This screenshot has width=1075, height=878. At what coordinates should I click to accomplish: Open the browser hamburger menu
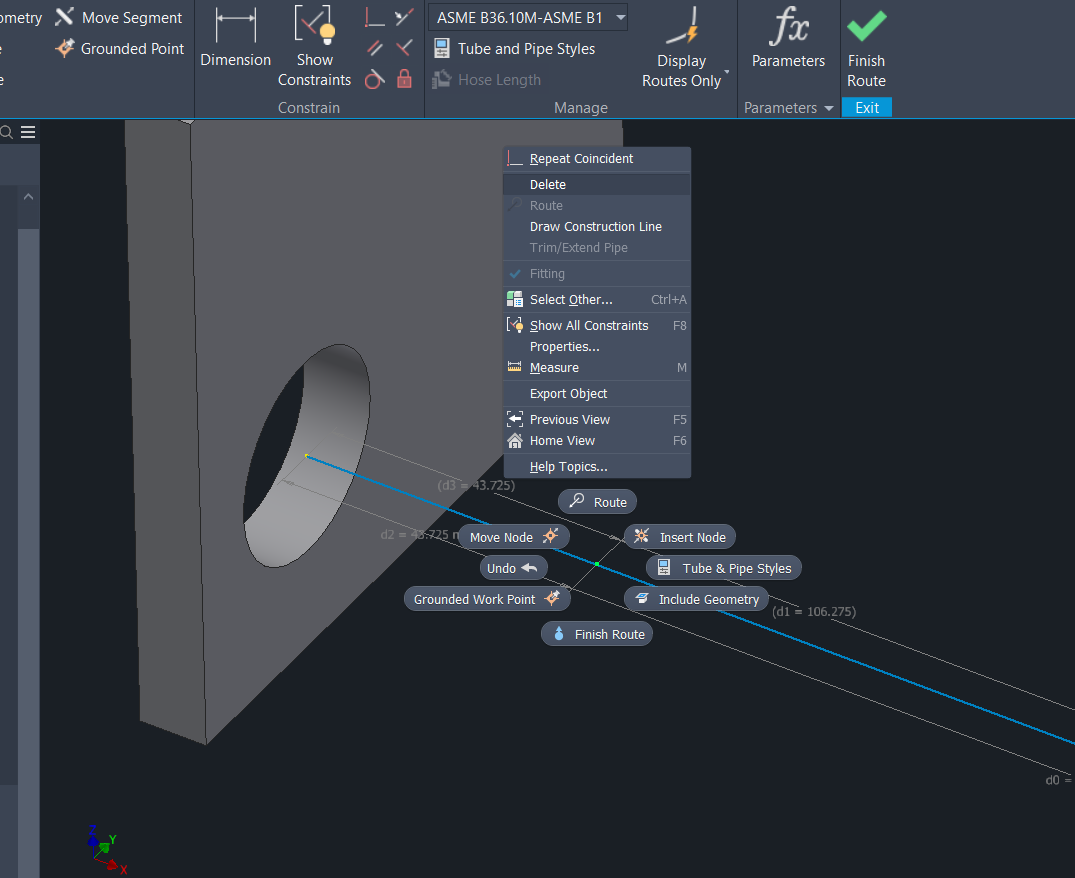[28, 131]
